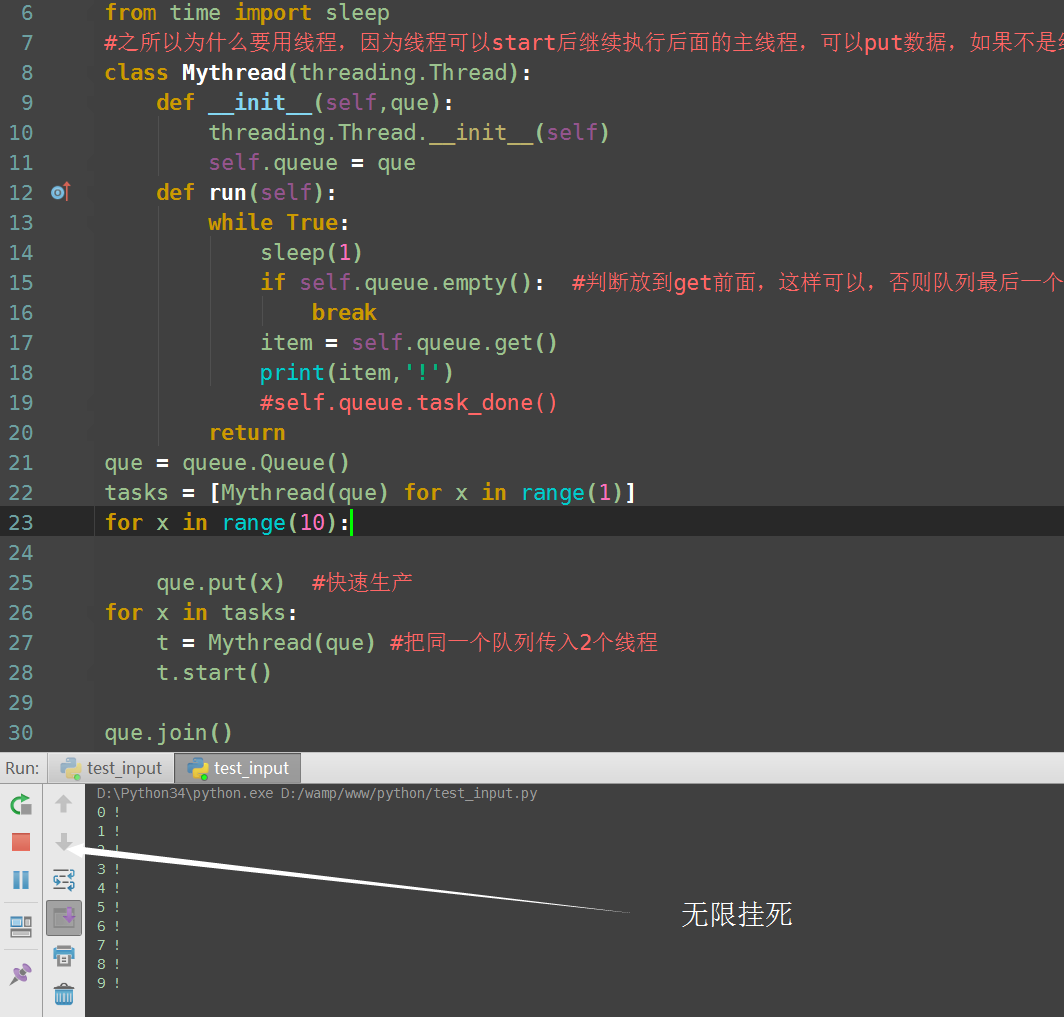The width and height of the screenshot is (1064, 1017).
Task: Click the 'D:\Python34\python.exe' command line in console
Action: point(317,793)
